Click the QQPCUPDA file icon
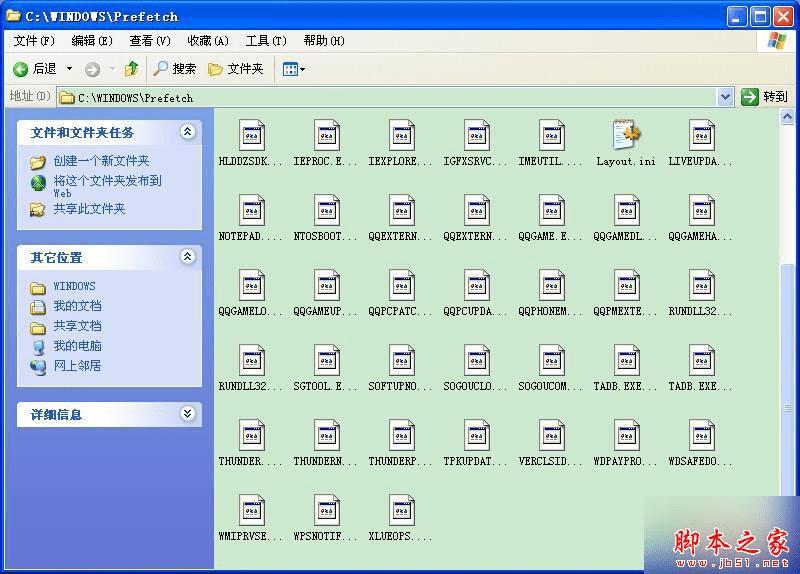Screen dimensions: 800x574 coord(477,285)
